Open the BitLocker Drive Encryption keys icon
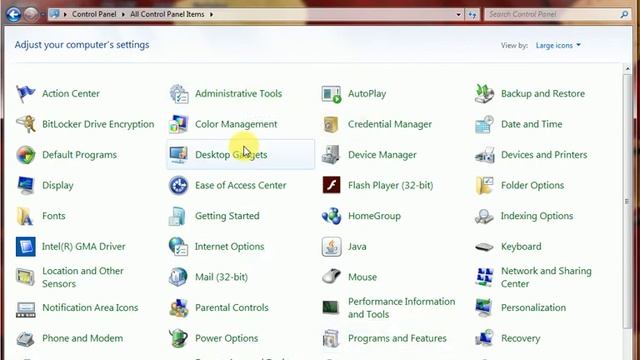The width and height of the screenshot is (640, 360). click(25, 124)
